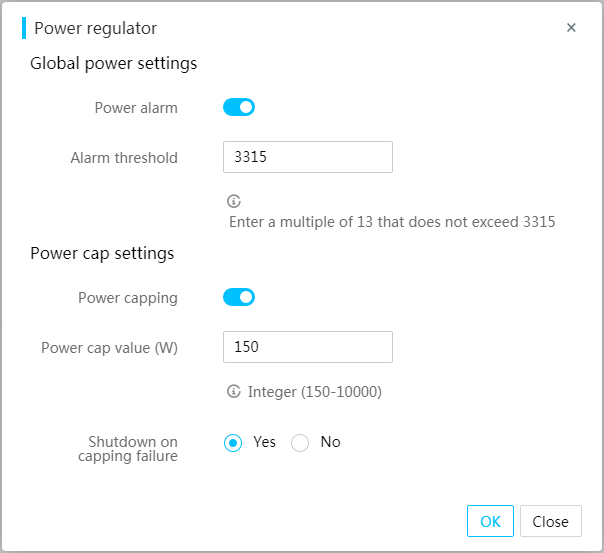Click the Integer (150-10000) hint text

coord(315,392)
